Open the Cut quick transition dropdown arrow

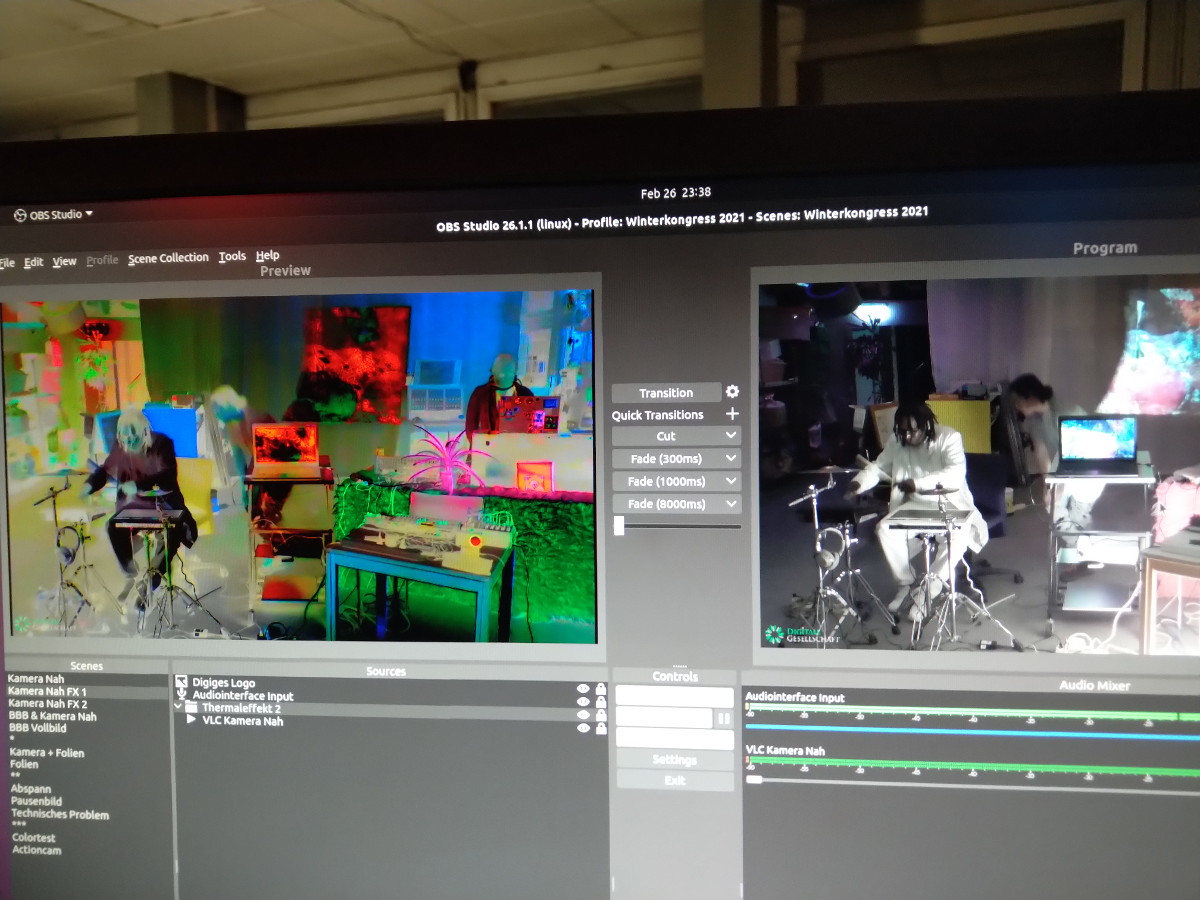(x=731, y=436)
